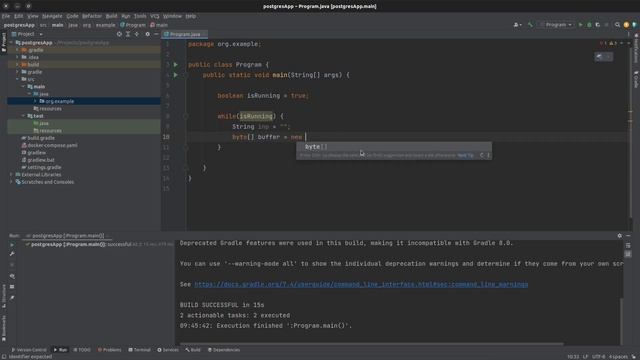The width and height of the screenshot is (640, 360).
Task: Click run gutter icon beside main method
Action: 176,75
